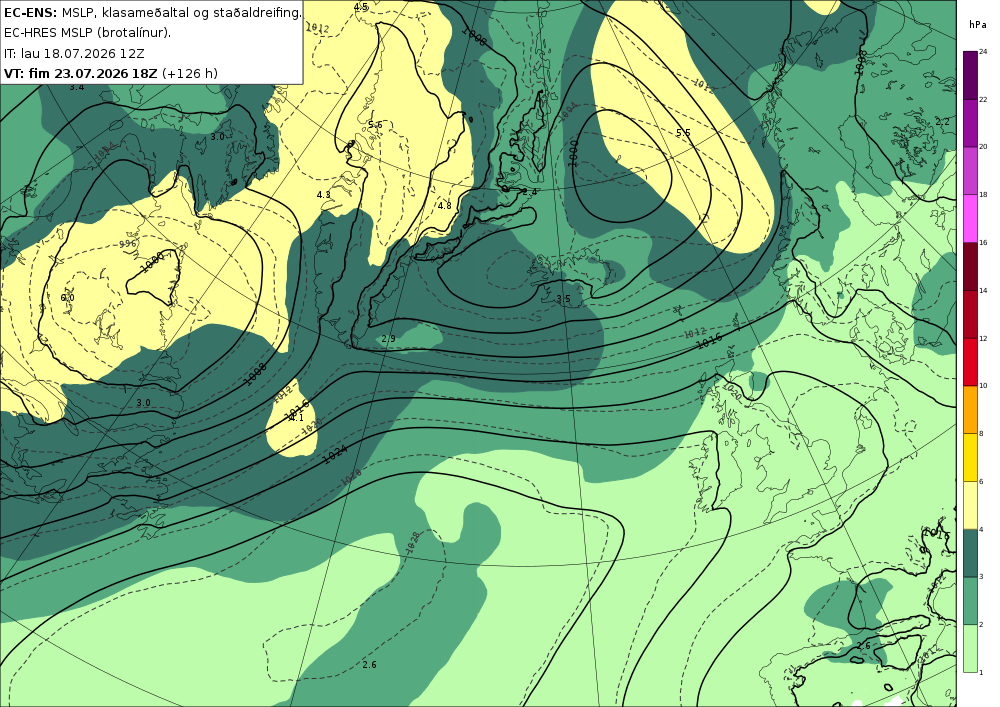Screen dimensions: 1000x707
Task: Click the '24' tick label on the color bar
Action: 983,52
